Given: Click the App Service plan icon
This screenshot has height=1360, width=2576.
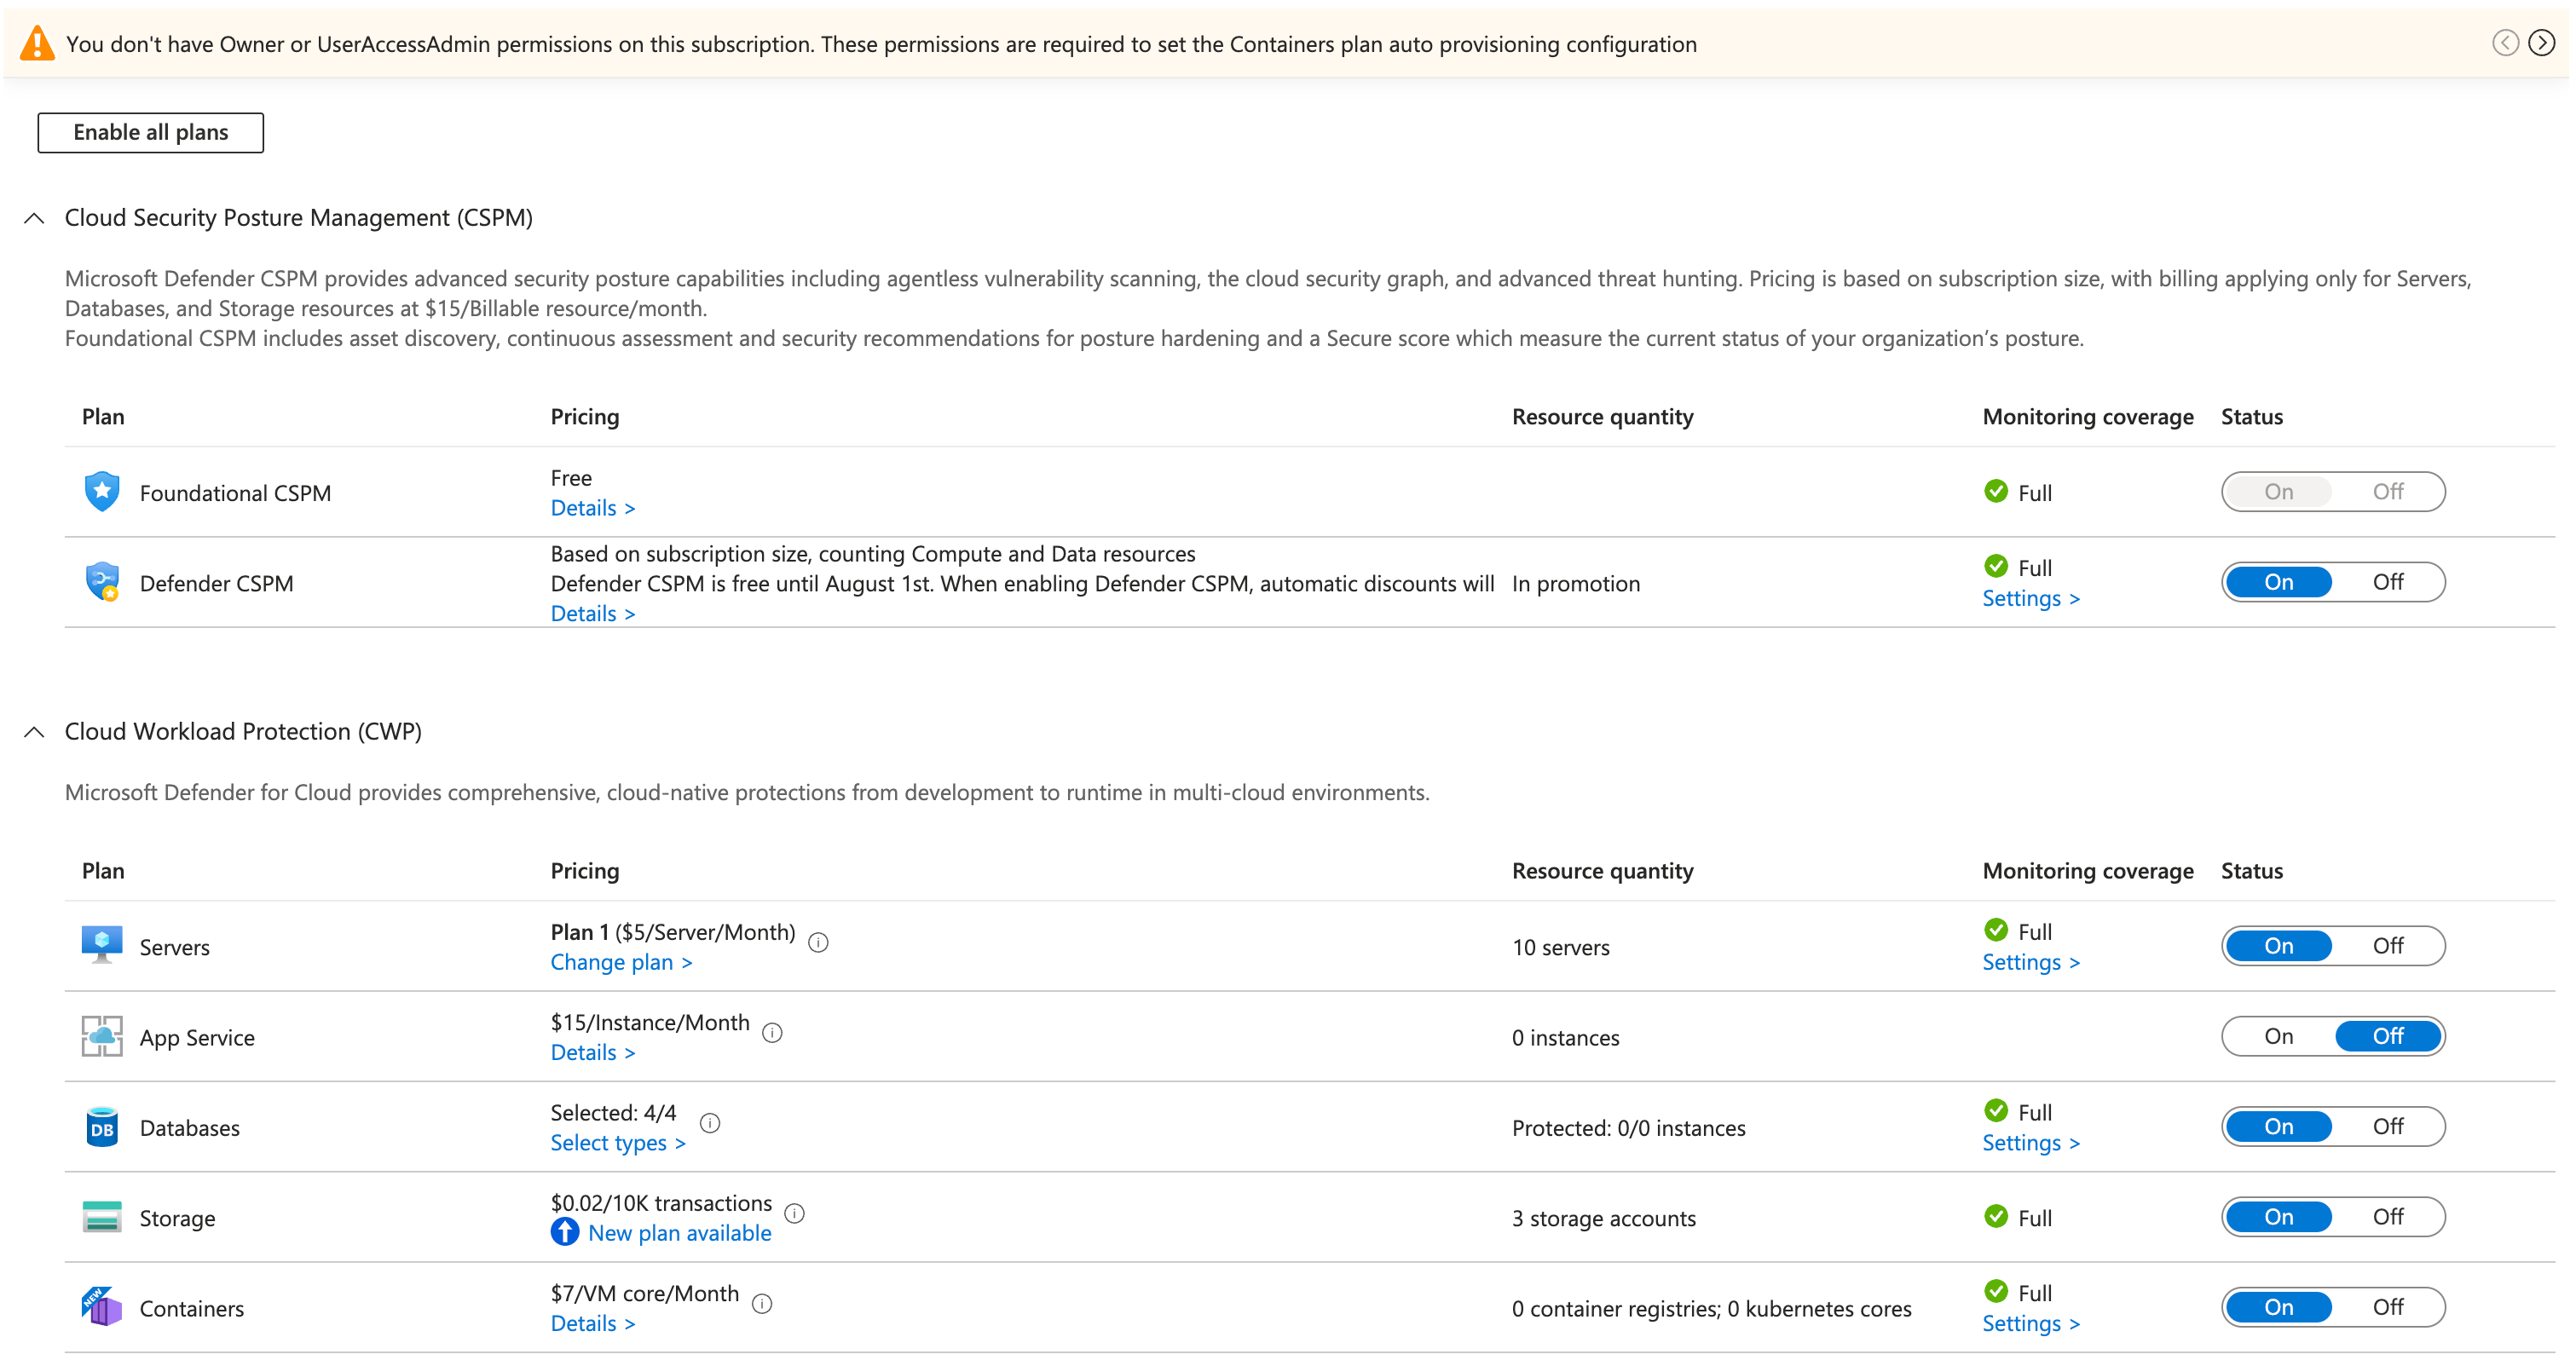Looking at the screenshot, I should point(102,1036).
